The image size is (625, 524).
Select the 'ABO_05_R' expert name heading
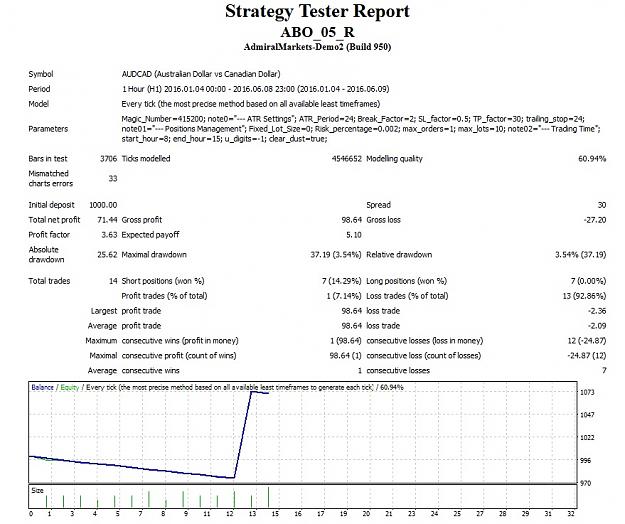point(317,32)
